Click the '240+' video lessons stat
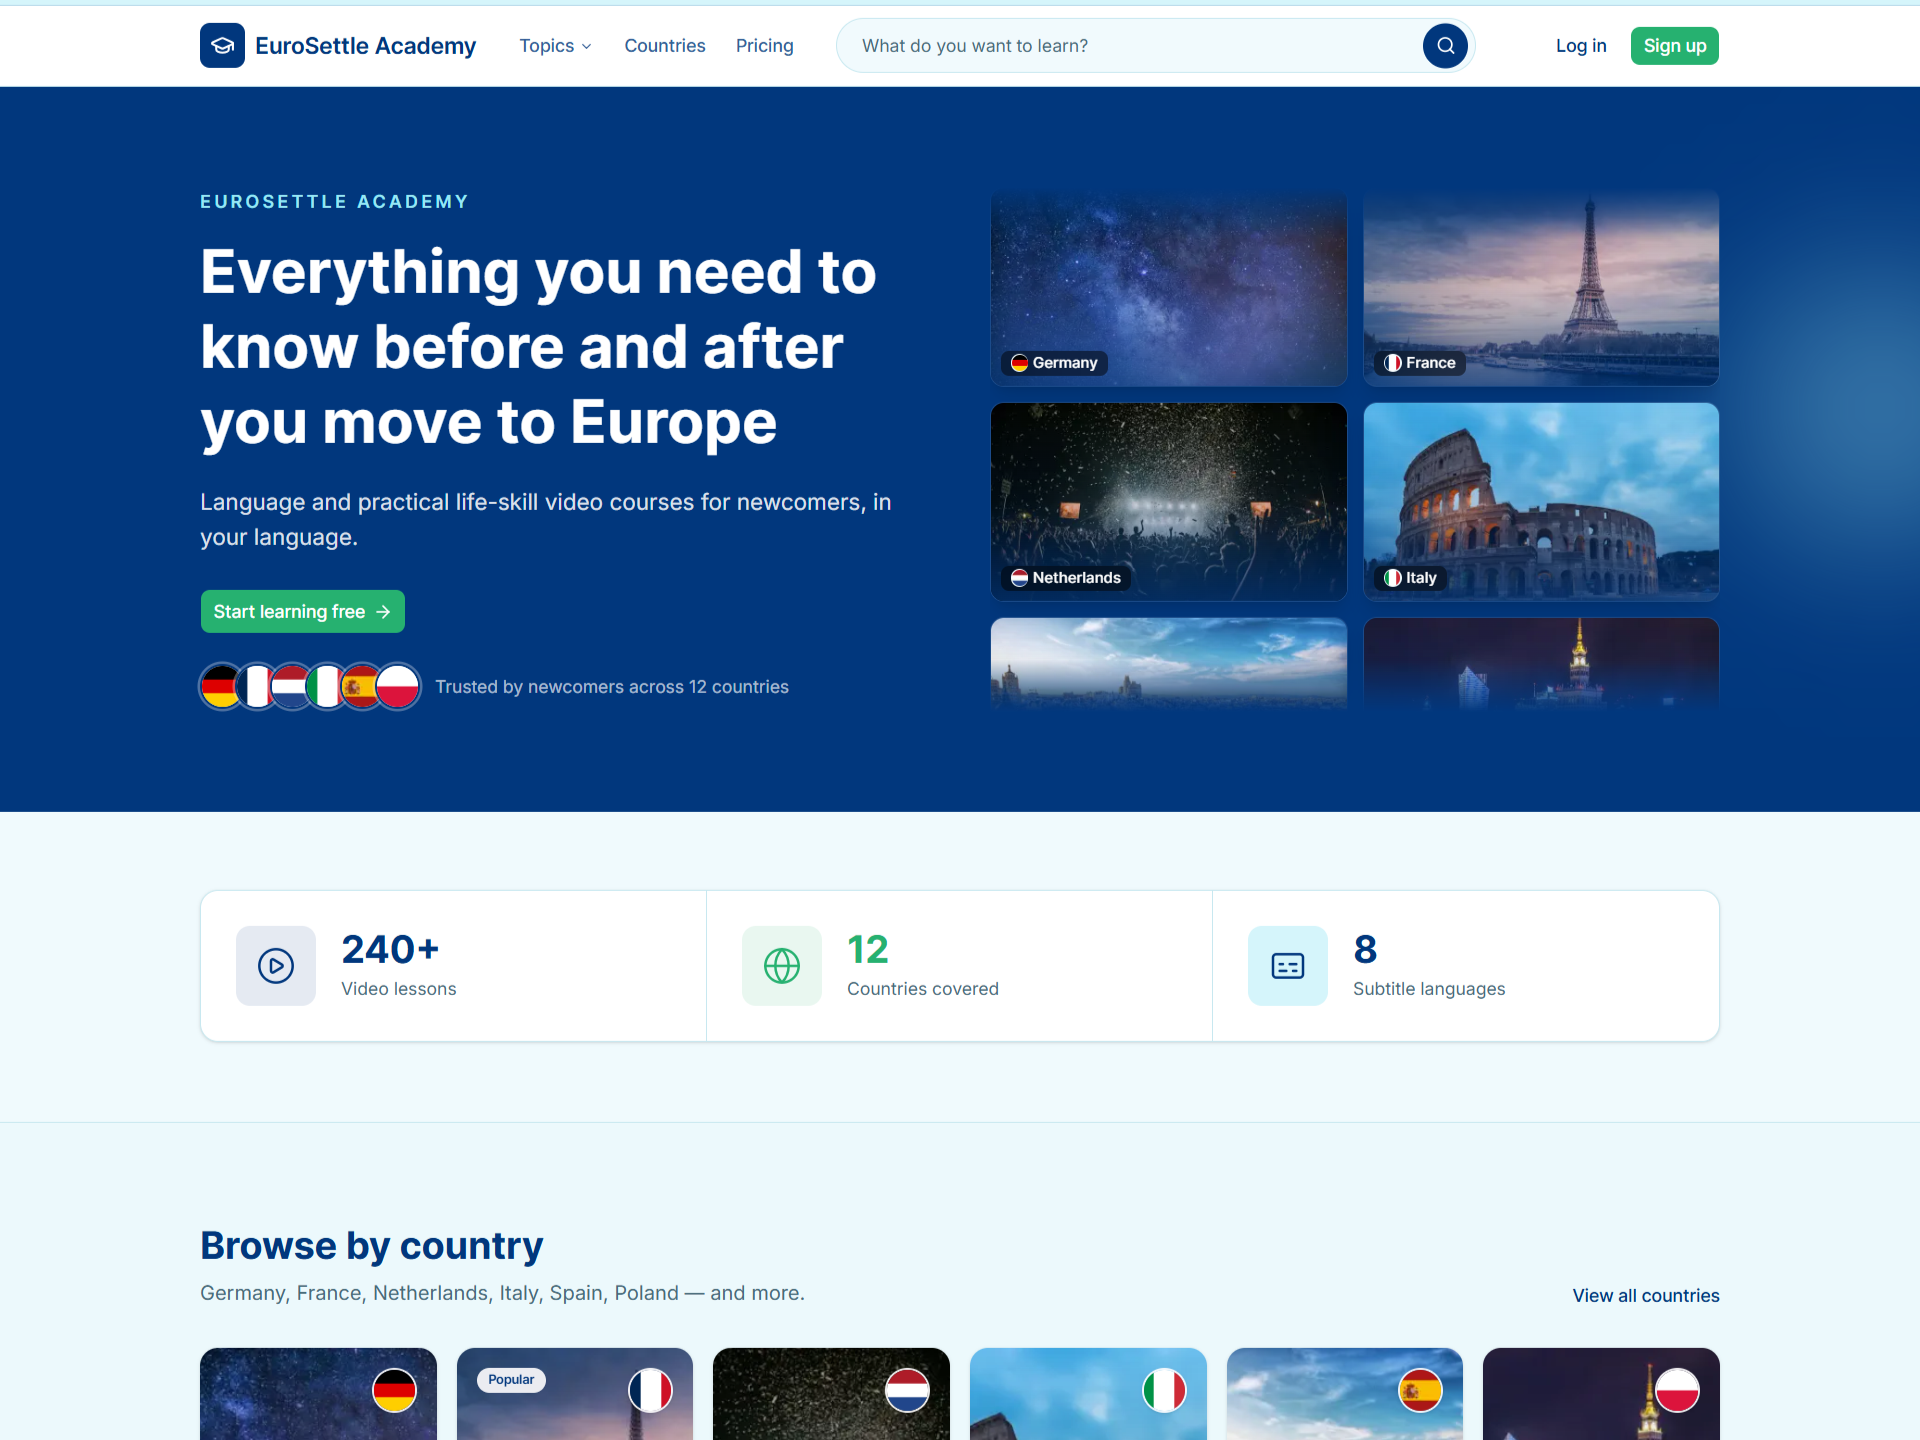This screenshot has width=1920, height=1440. click(390, 949)
